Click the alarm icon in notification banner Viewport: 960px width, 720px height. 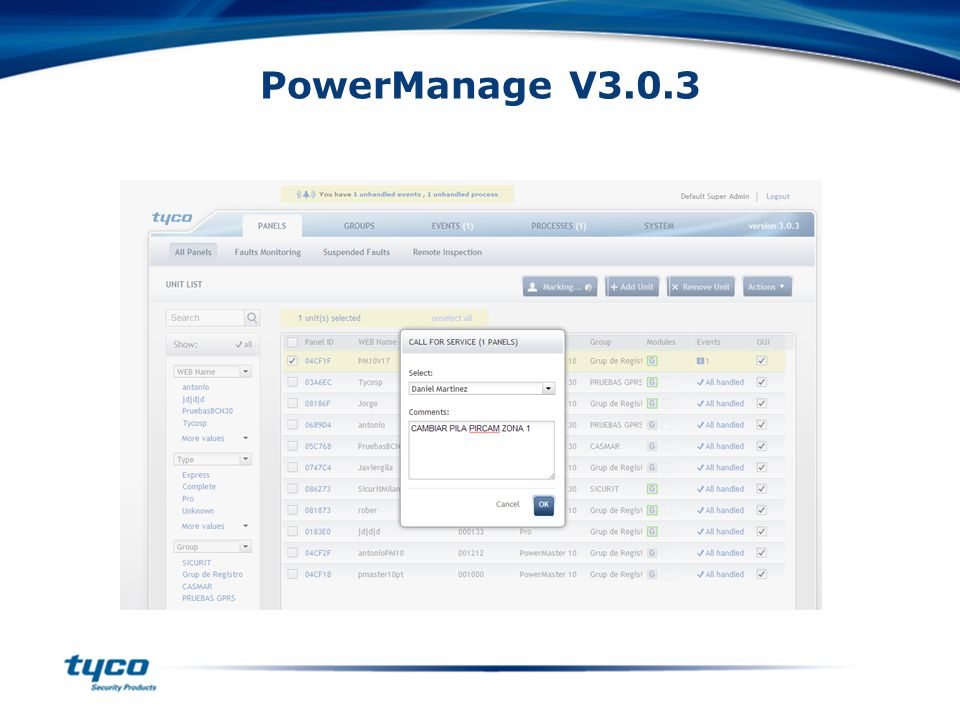(x=306, y=195)
